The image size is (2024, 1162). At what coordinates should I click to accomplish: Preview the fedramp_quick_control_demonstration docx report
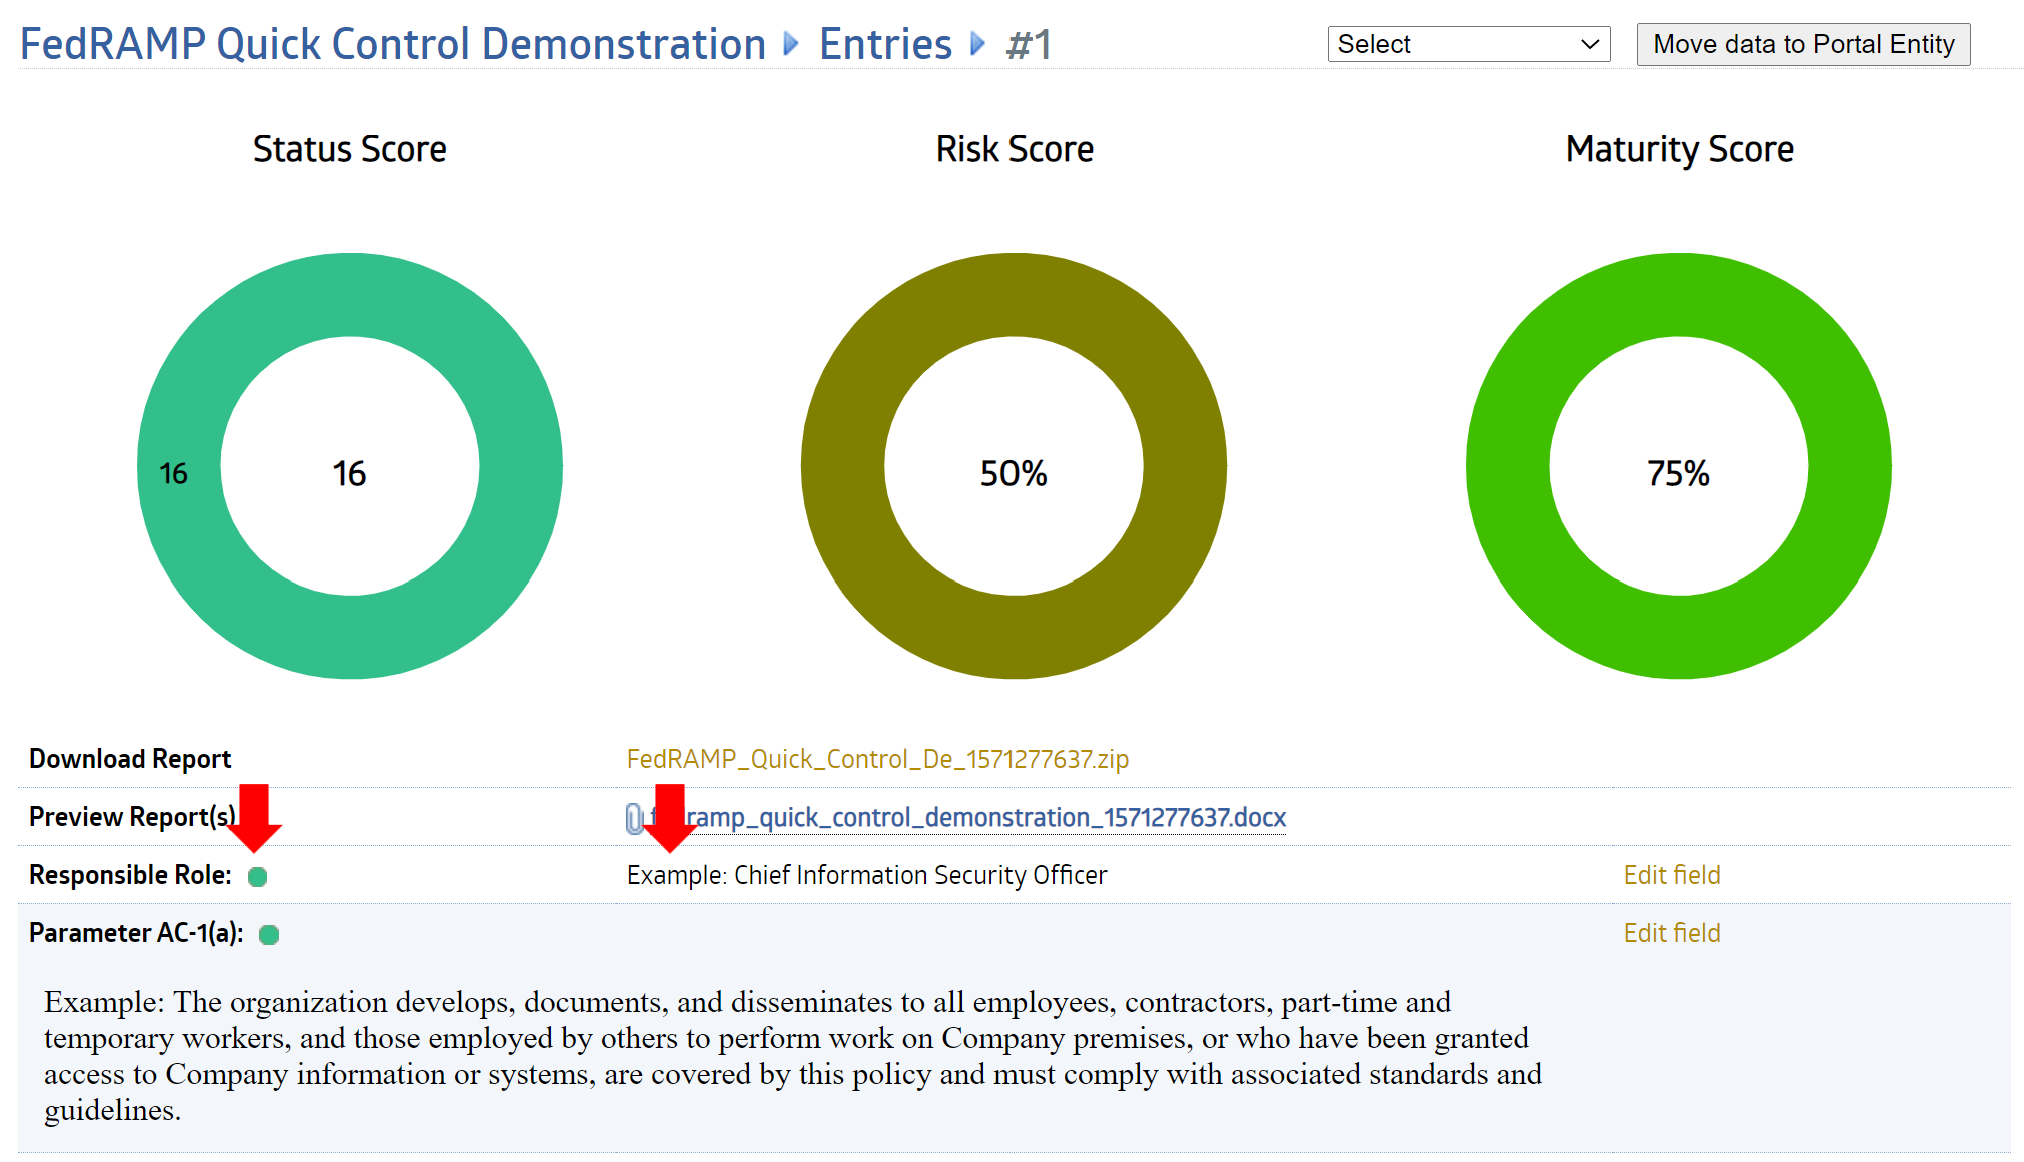pyautogui.click(x=967, y=818)
